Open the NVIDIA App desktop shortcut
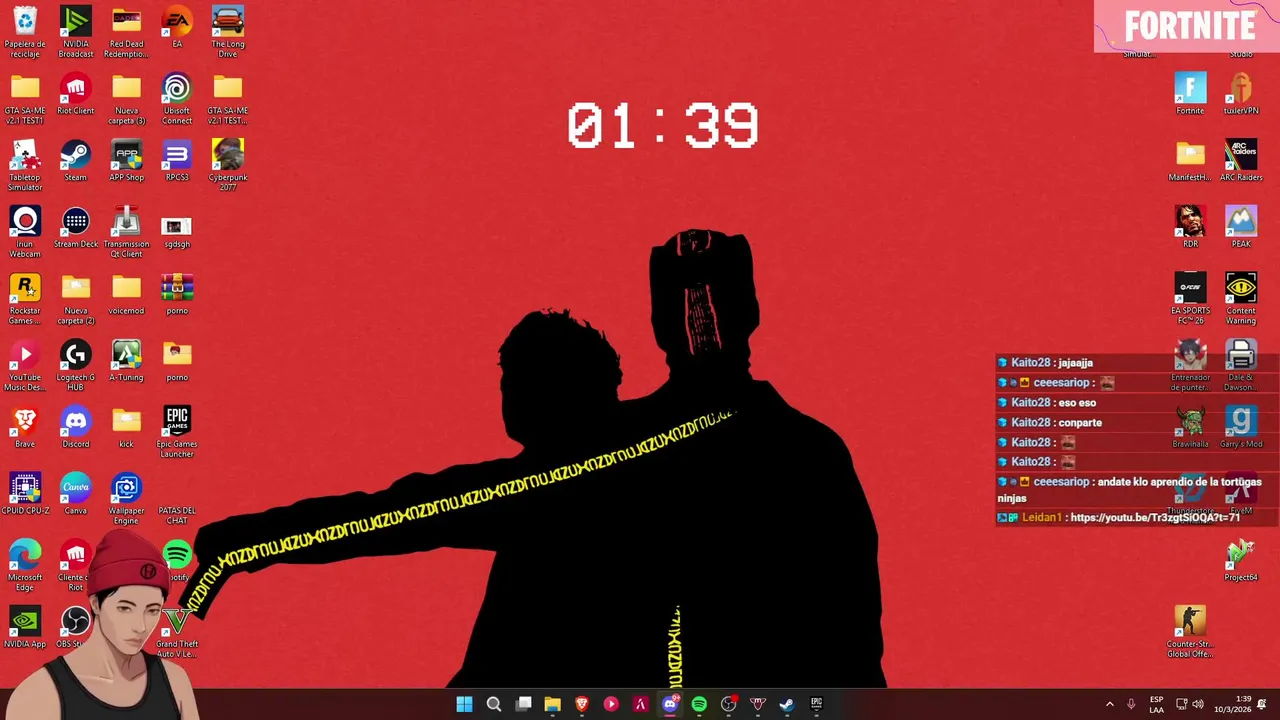This screenshot has width=1280, height=720. (x=25, y=628)
